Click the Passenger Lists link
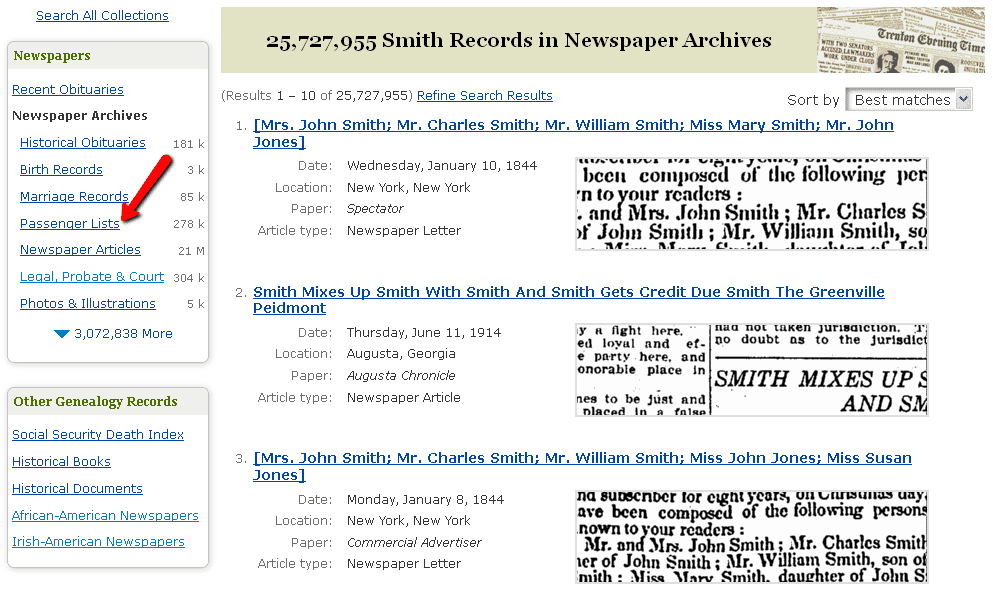 click(x=70, y=224)
